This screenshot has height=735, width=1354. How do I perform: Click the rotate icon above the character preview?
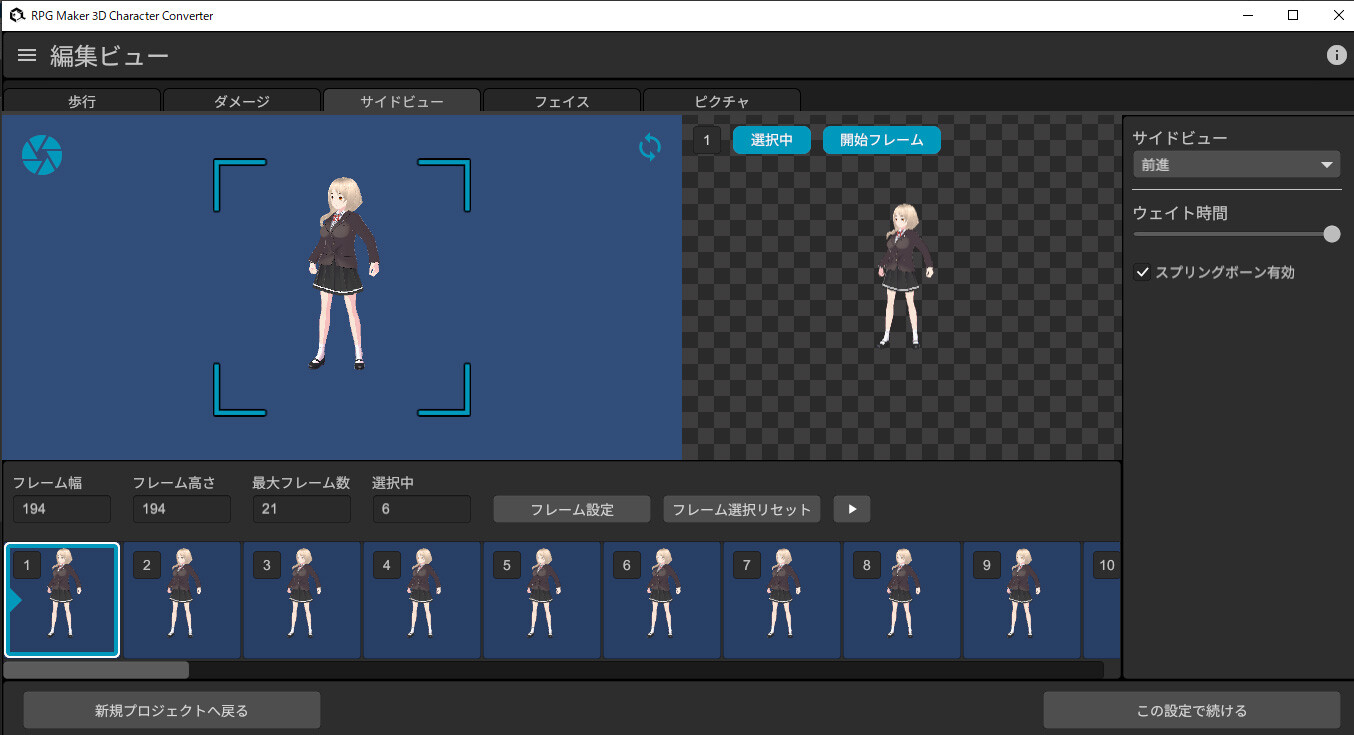coord(649,147)
